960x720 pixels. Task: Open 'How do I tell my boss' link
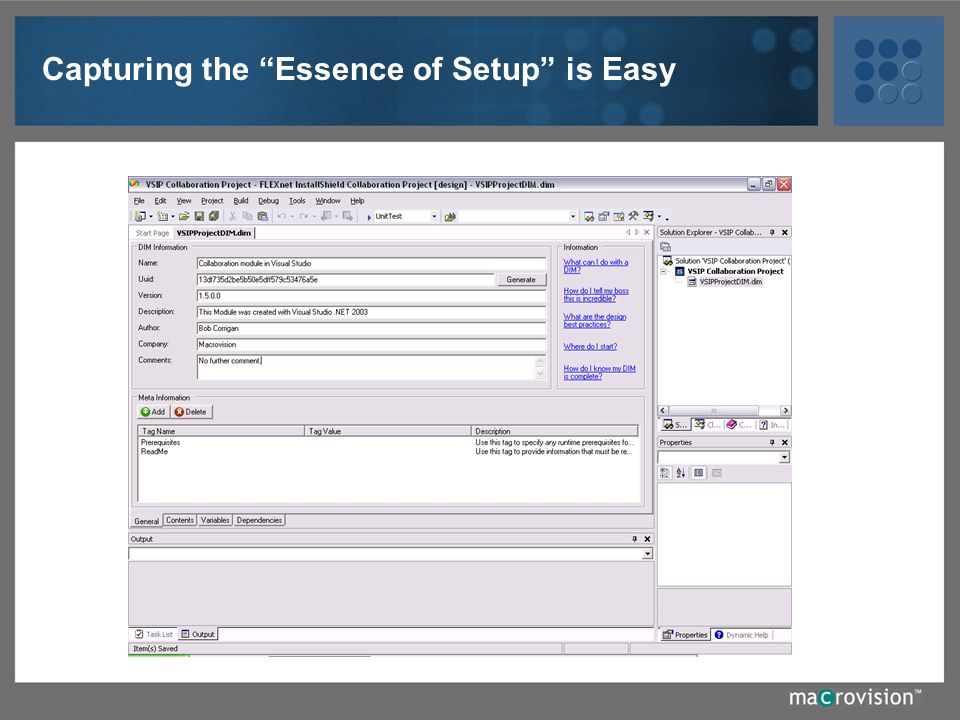pos(596,294)
